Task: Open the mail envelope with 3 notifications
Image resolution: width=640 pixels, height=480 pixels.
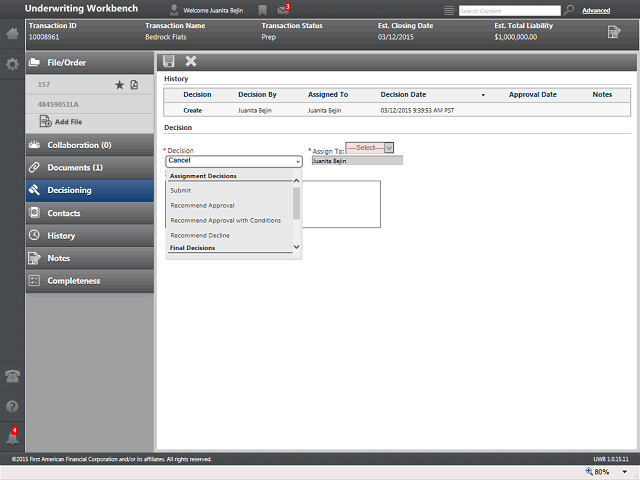Action: pos(283,10)
